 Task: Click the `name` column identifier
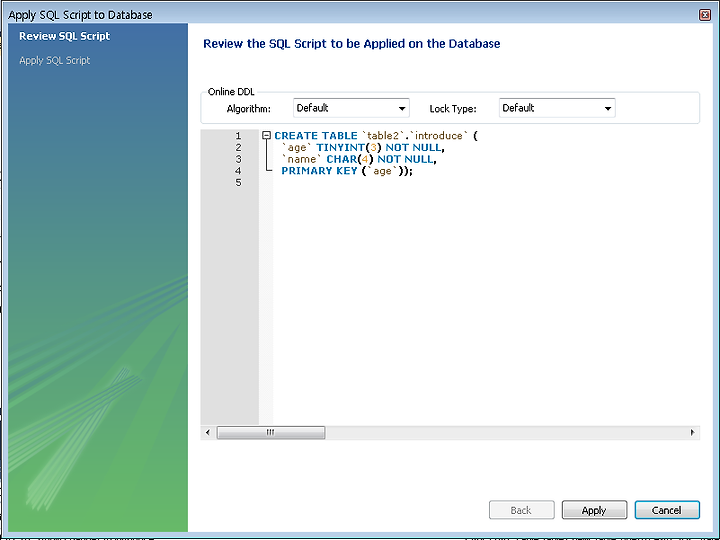302,159
